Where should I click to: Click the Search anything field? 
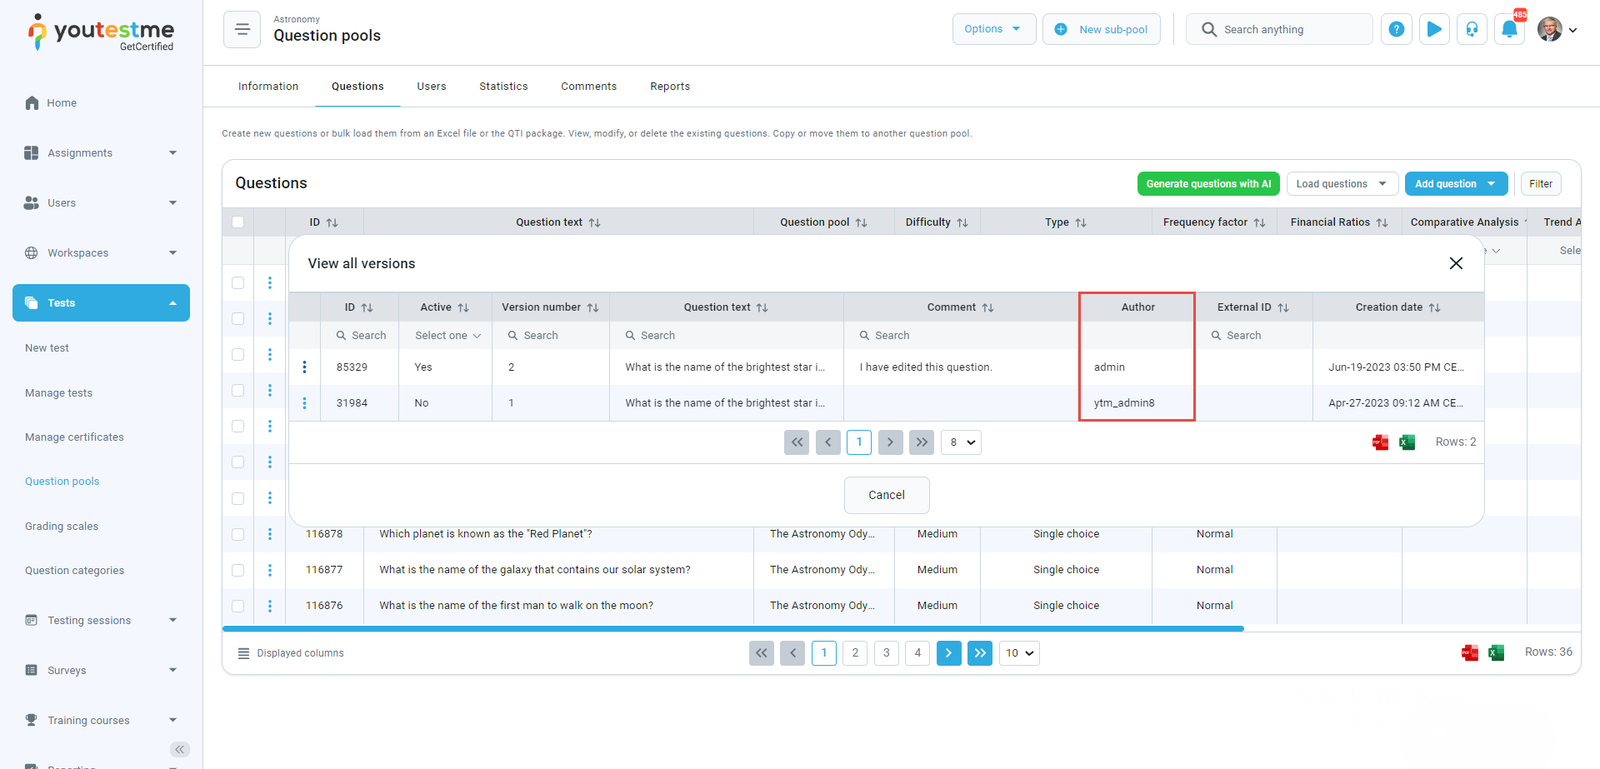[x=1280, y=30]
